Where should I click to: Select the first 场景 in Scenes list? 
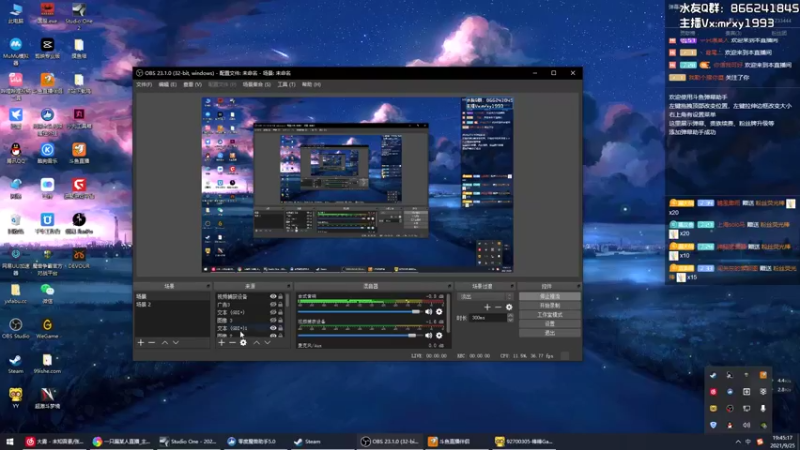pyautogui.click(x=172, y=296)
